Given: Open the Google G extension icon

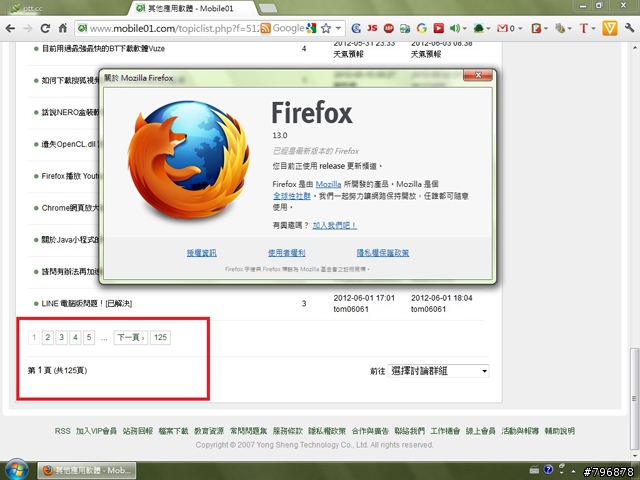Looking at the screenshot, I should 422,28.
